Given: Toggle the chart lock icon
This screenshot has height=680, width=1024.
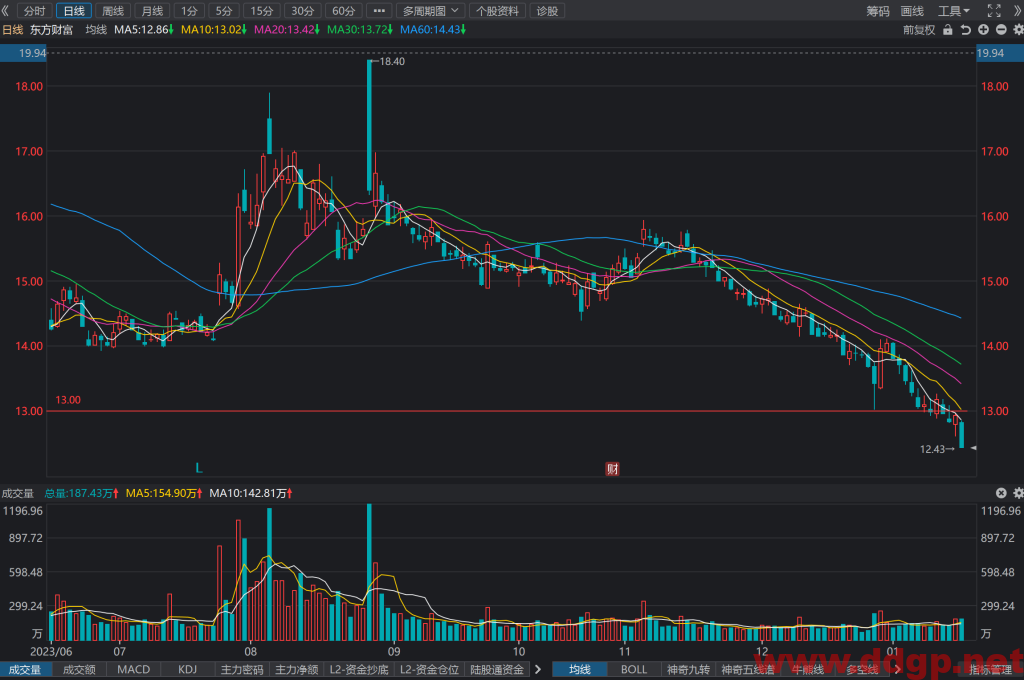Looking at the screenshot, I should click(948, 30).
